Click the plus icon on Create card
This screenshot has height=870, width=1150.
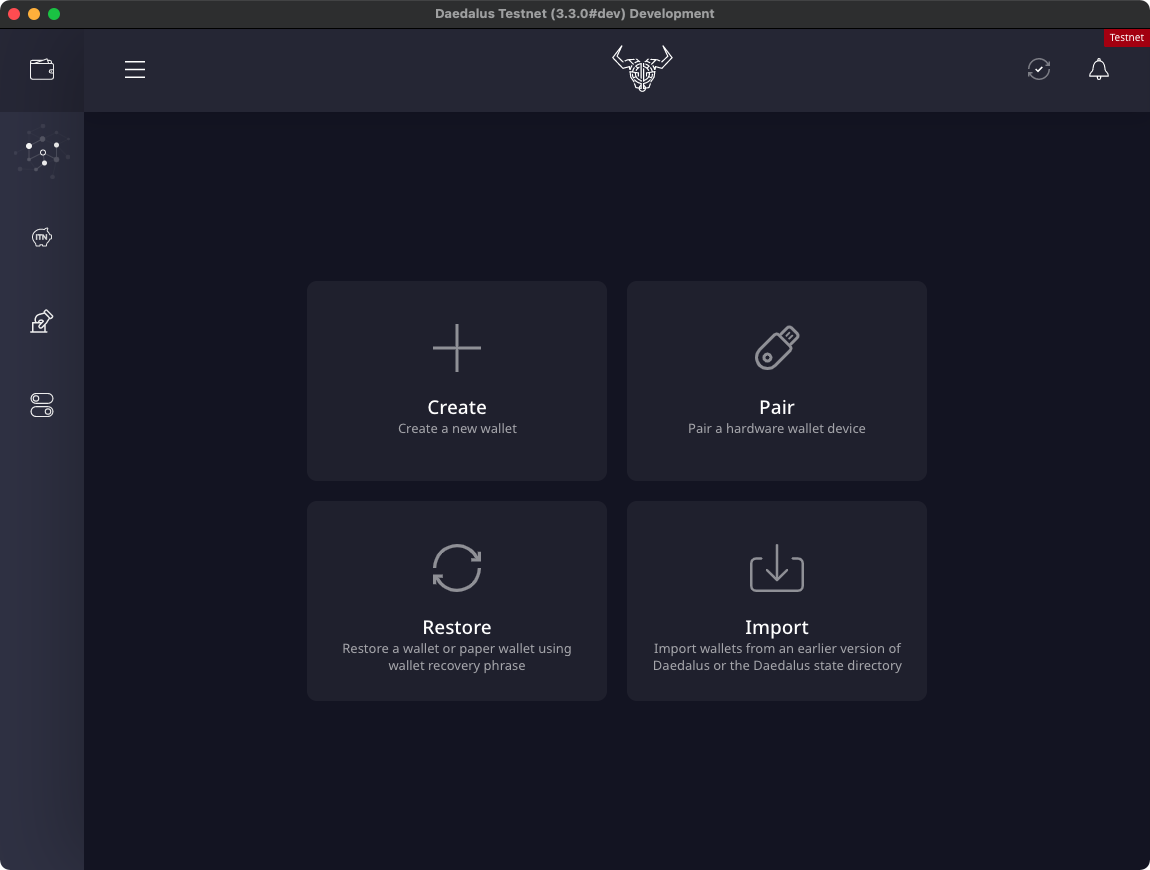point(457,348)
